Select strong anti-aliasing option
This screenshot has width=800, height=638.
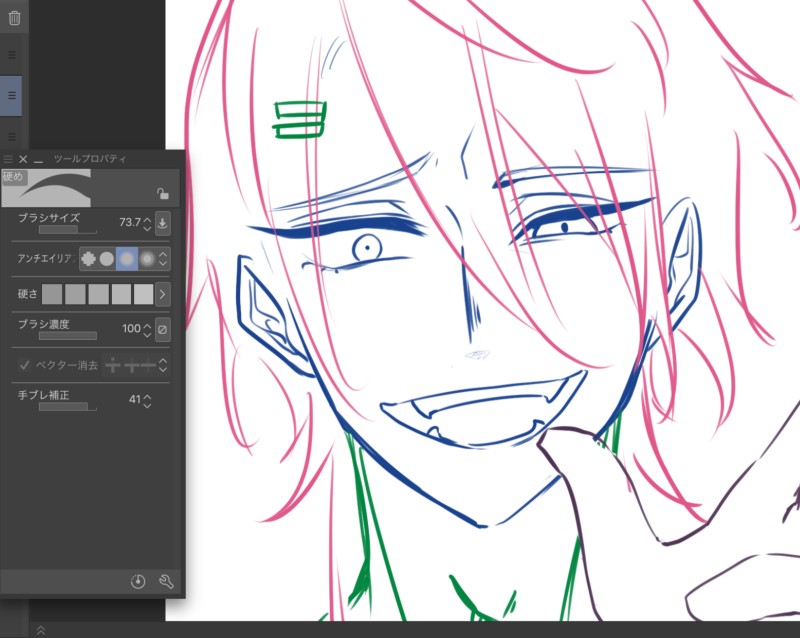[147, 259]
